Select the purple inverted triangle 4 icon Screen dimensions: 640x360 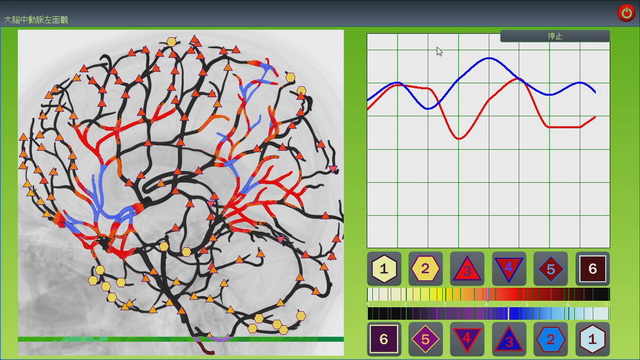(x=467, y=339)
